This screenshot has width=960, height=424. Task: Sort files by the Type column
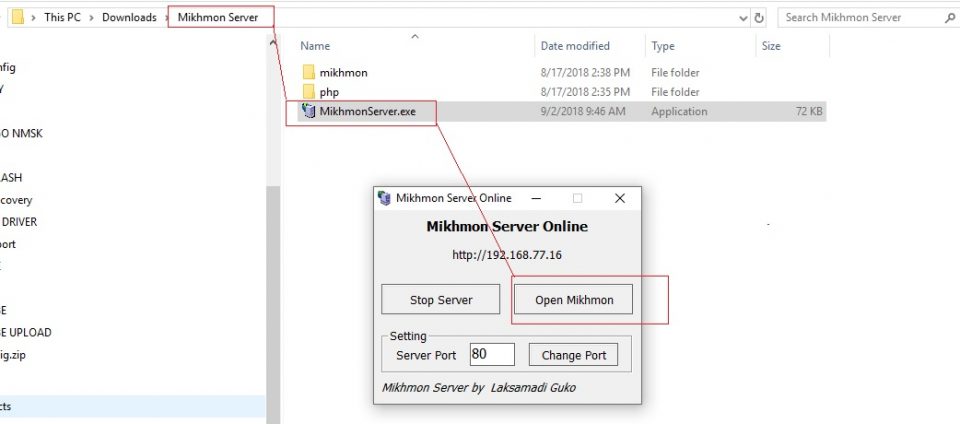(662, 46)
